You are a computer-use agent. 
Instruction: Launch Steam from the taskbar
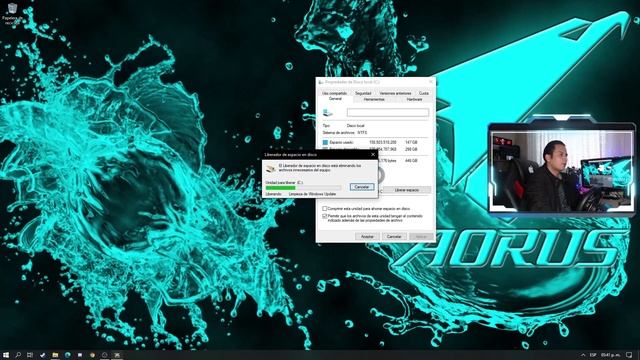[42, 355]
